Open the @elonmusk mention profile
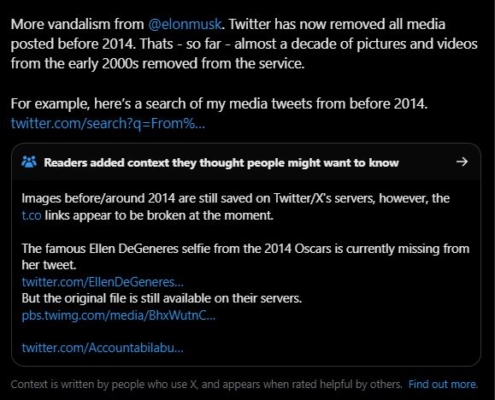 coord(184,24)
